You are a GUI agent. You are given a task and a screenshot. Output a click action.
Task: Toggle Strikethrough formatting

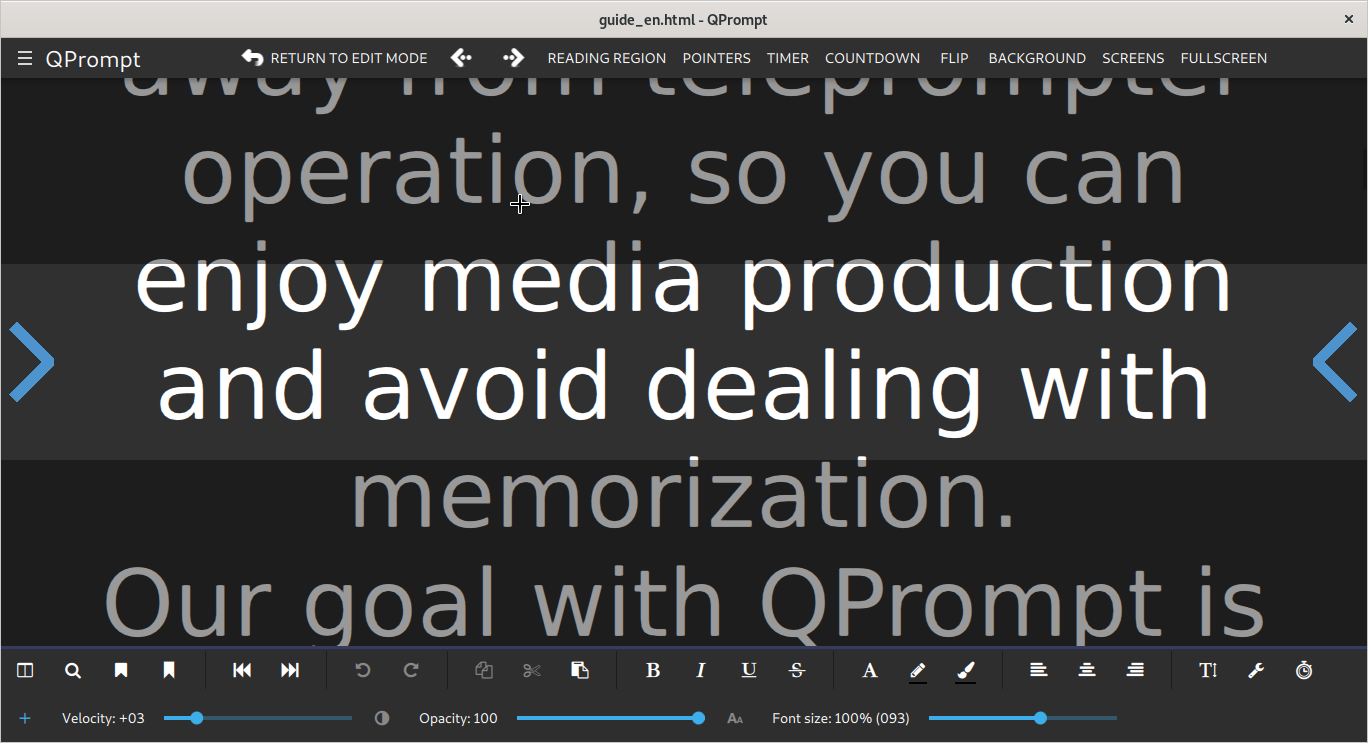pyautogui.click(x=797, y=670)
